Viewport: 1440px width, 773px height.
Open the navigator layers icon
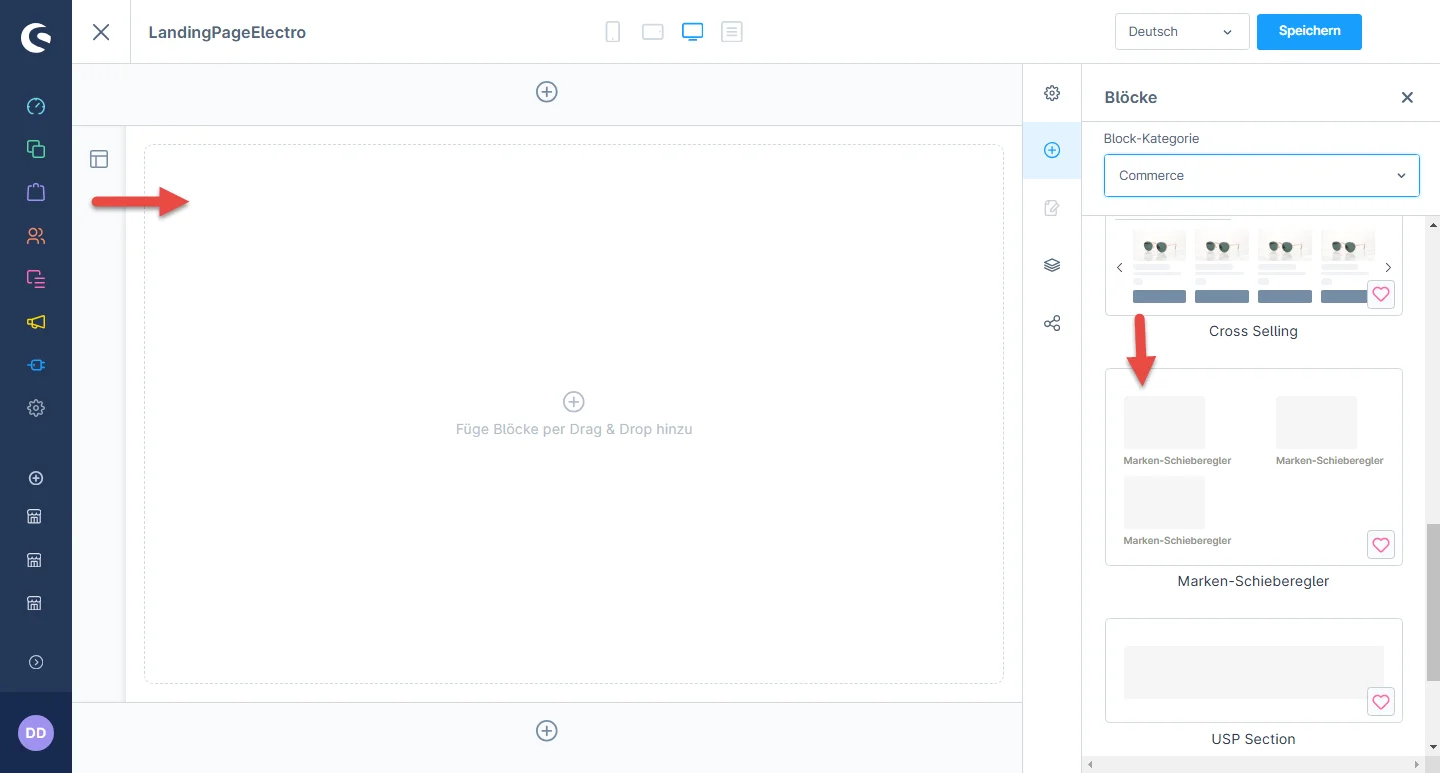[x=1052, y=265]
